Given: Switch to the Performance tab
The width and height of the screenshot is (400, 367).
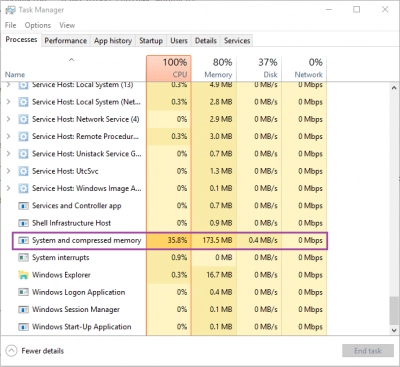Looking at the screenshot, I should [66, 41].
